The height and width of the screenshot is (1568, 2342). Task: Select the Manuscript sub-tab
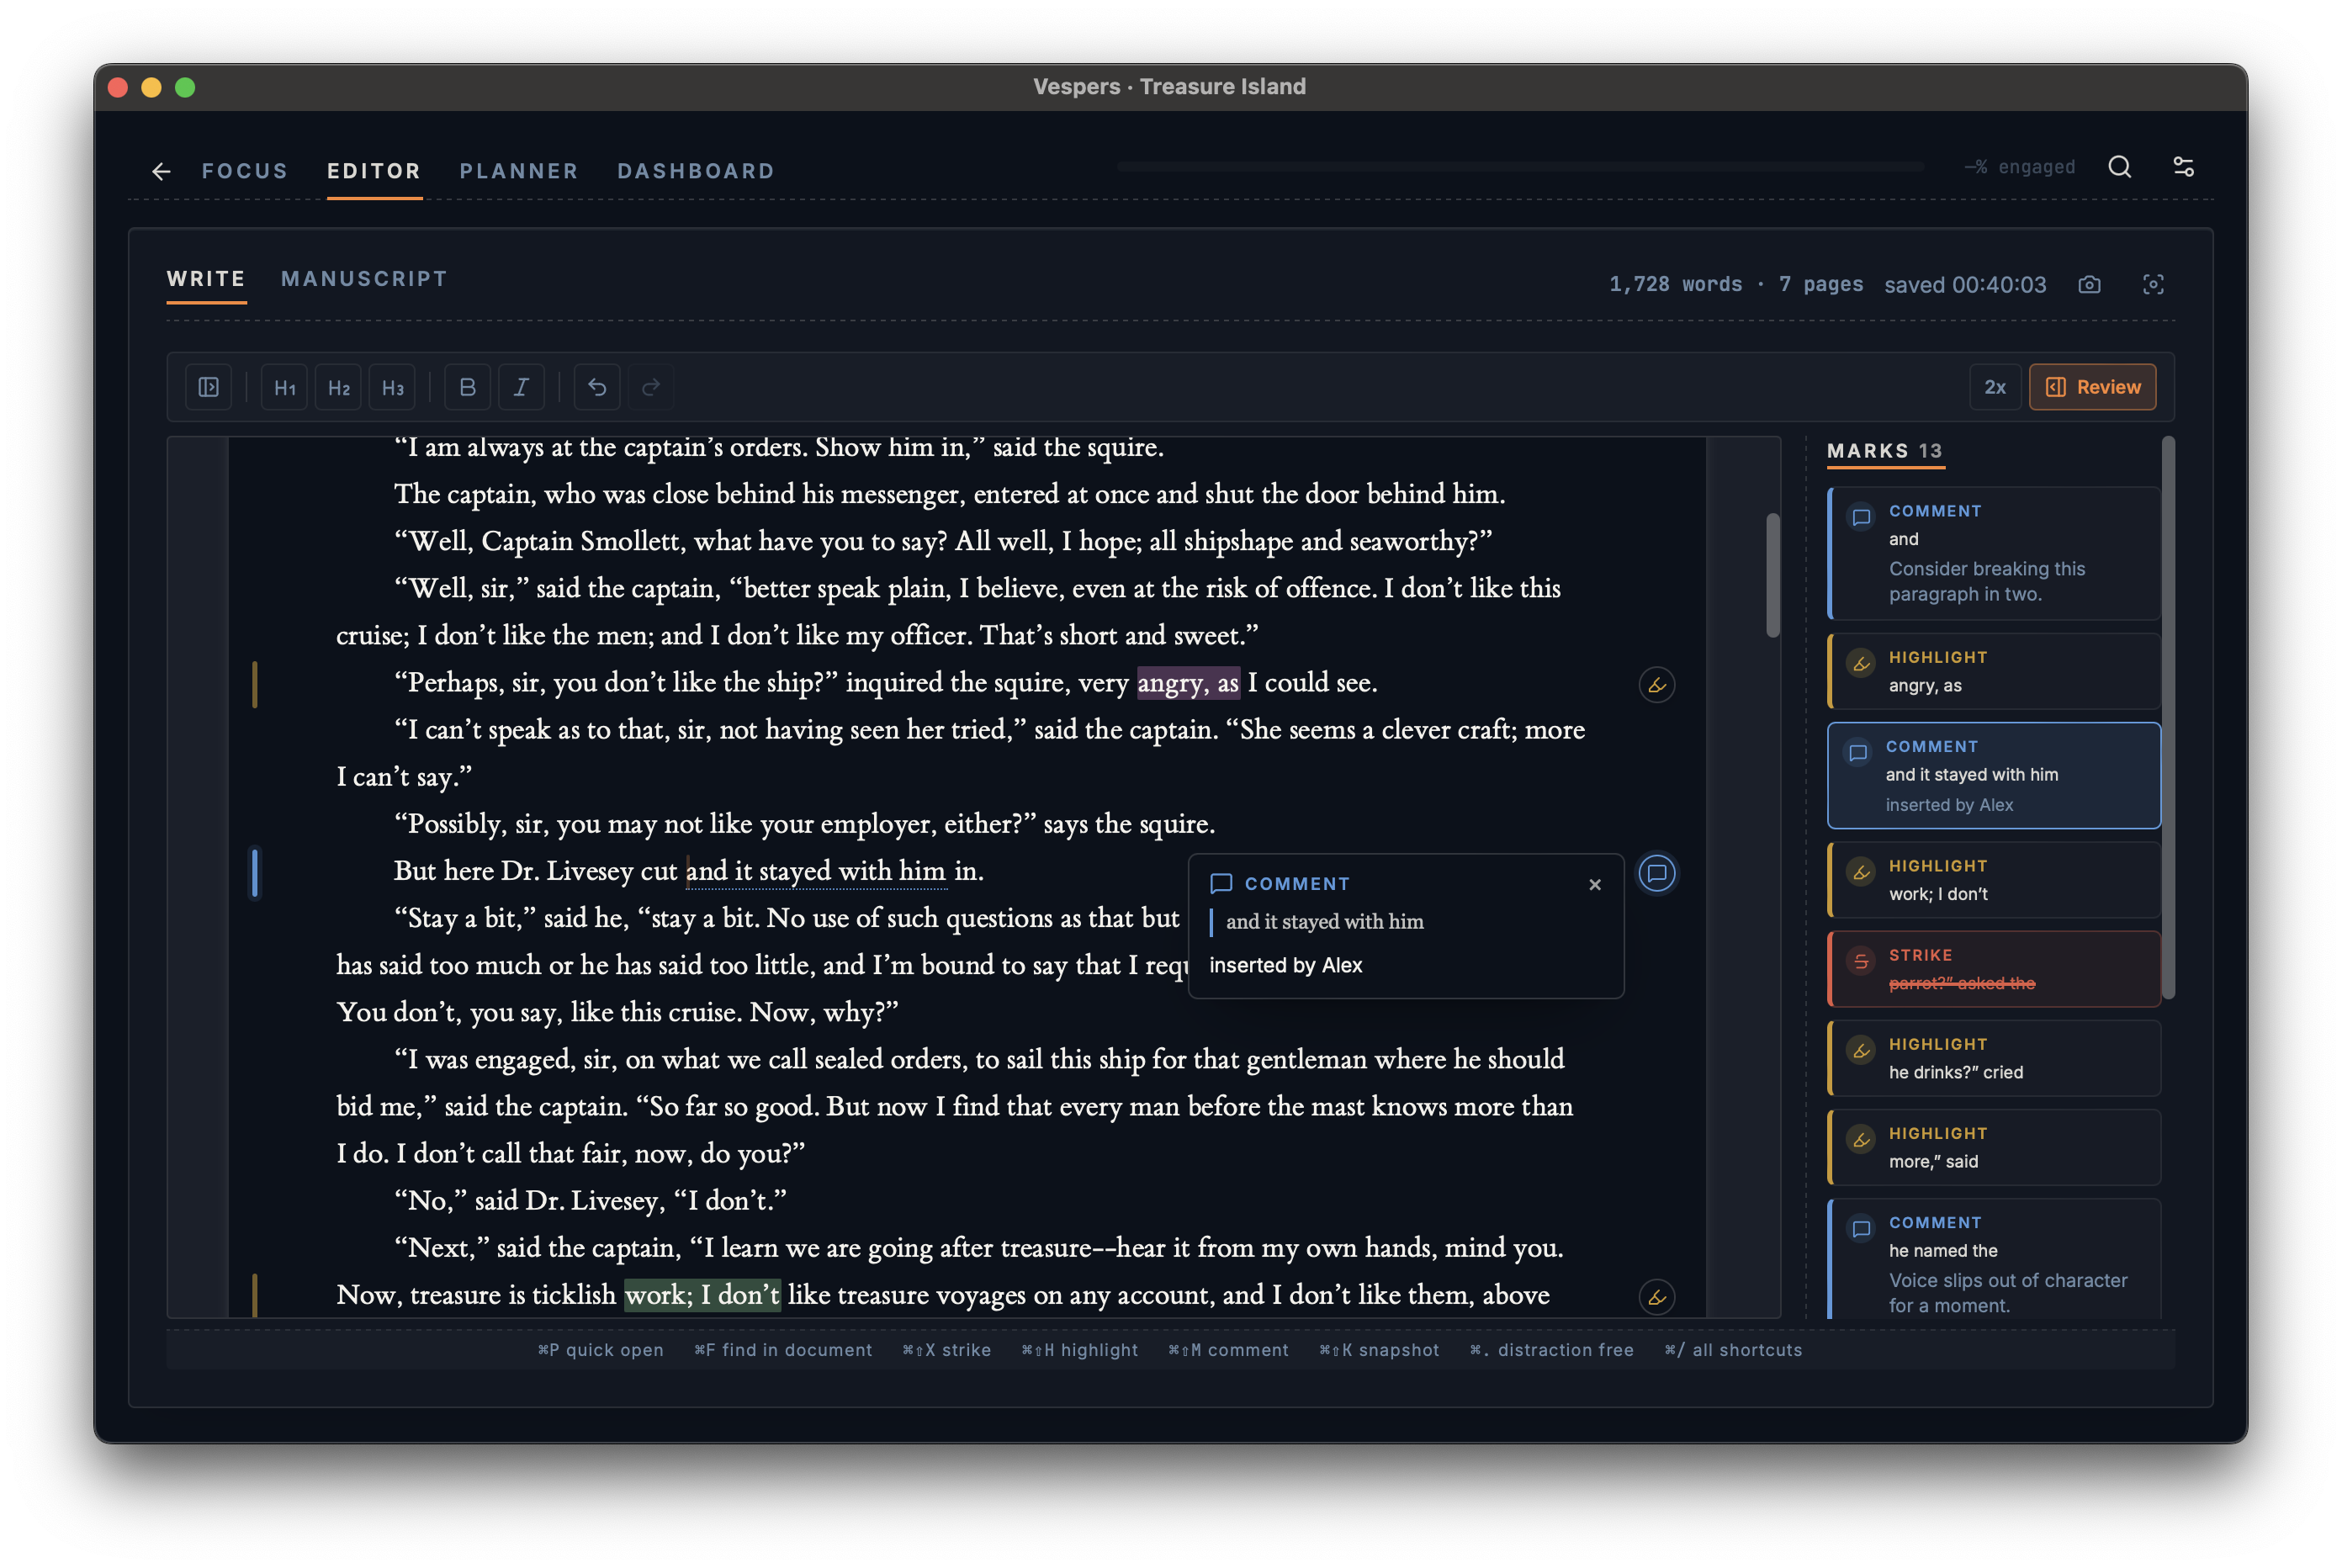[x=364, y=279]
